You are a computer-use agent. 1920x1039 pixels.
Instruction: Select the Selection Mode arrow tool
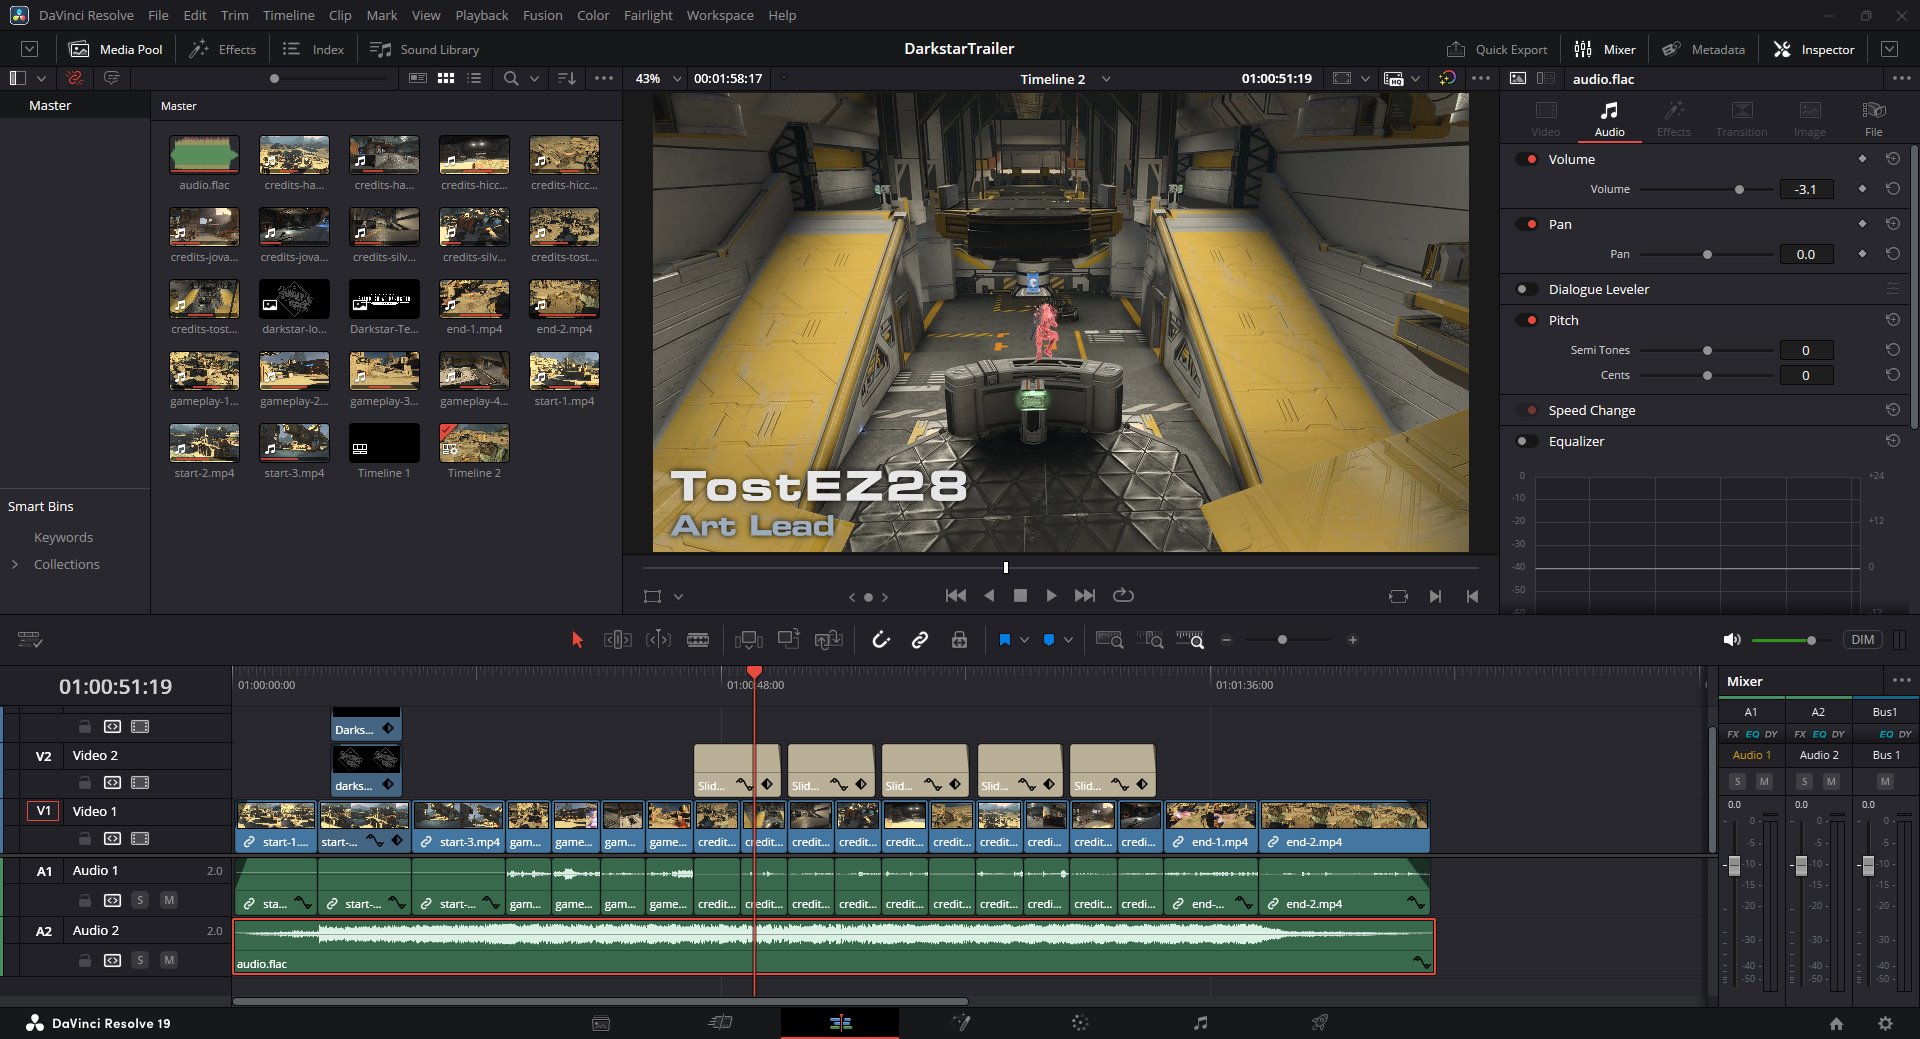pos(577,640)
